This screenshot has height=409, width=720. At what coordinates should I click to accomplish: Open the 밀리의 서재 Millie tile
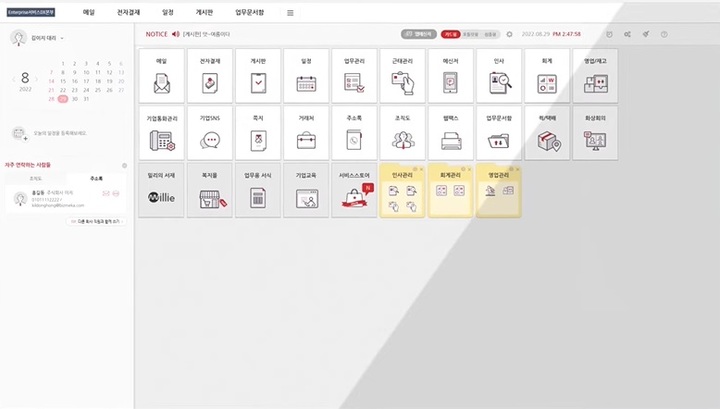162,190
